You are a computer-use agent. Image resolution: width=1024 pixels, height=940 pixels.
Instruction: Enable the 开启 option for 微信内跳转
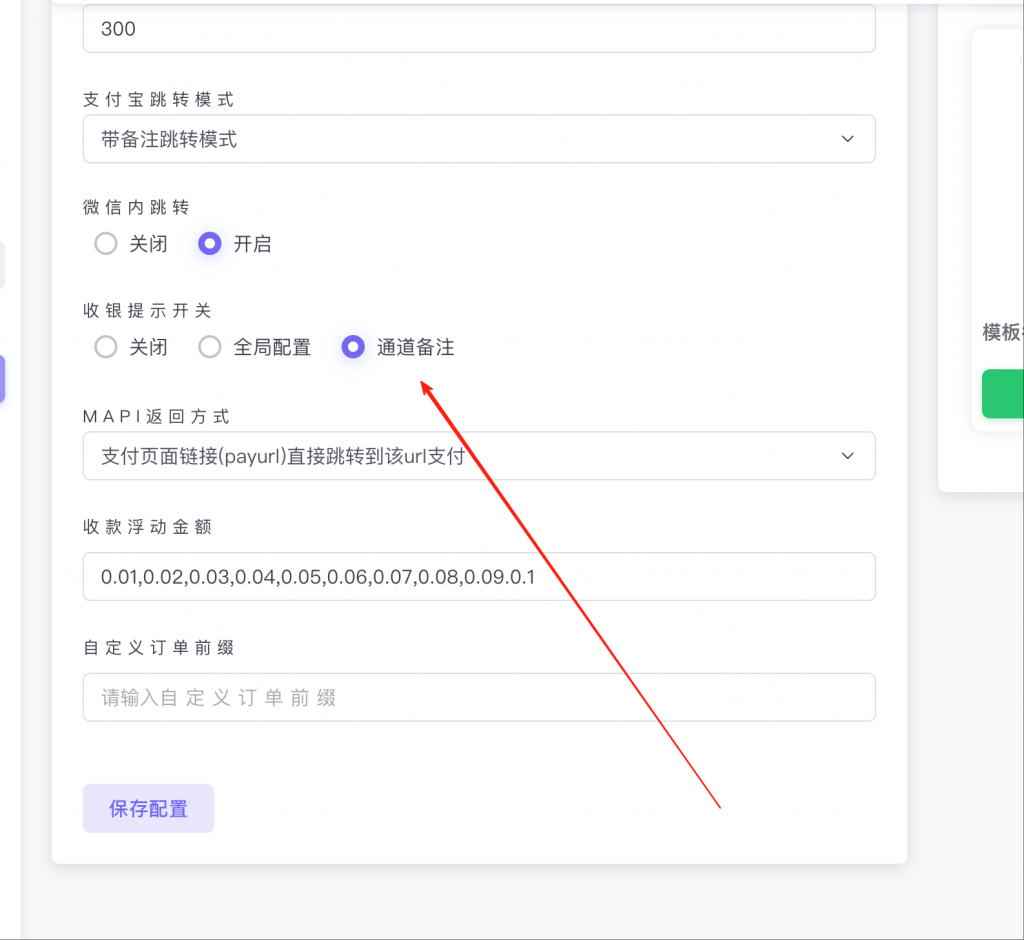pyautogui.click(x=209, y=243)
